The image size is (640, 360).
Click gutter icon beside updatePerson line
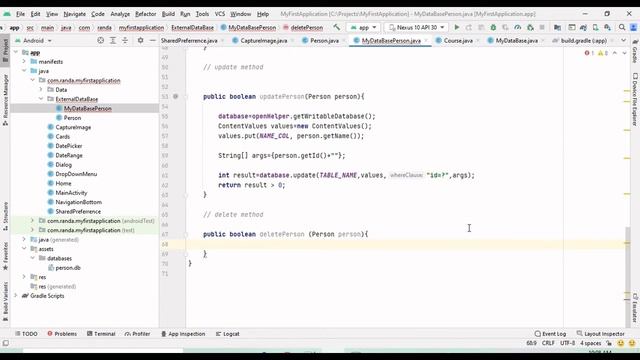tap(176, 96)
